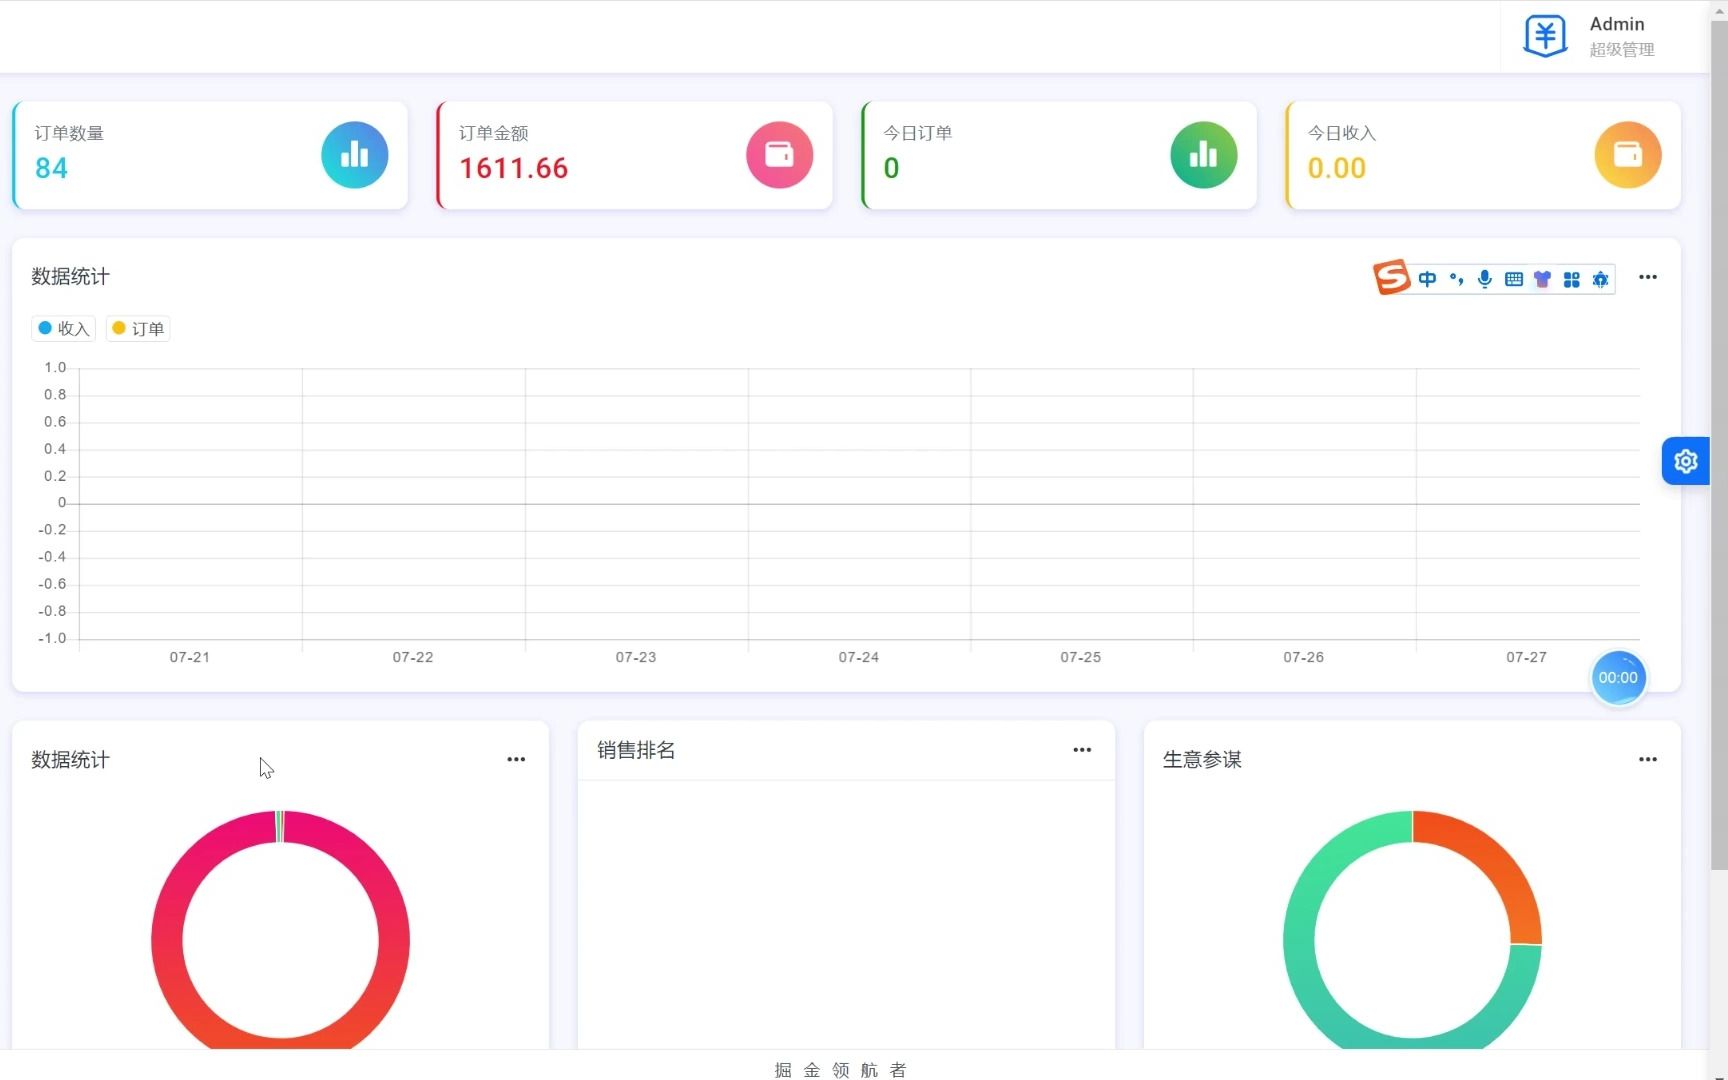Click the green bar chart icon on 今日订单 card

point(1204,155)
